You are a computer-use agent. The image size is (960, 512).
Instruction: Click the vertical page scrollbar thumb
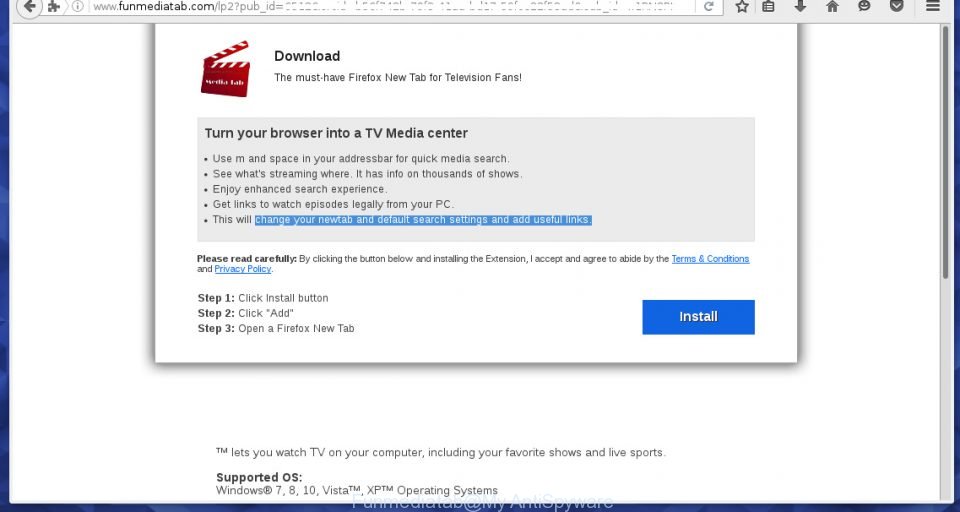click(x=946, y=153)
